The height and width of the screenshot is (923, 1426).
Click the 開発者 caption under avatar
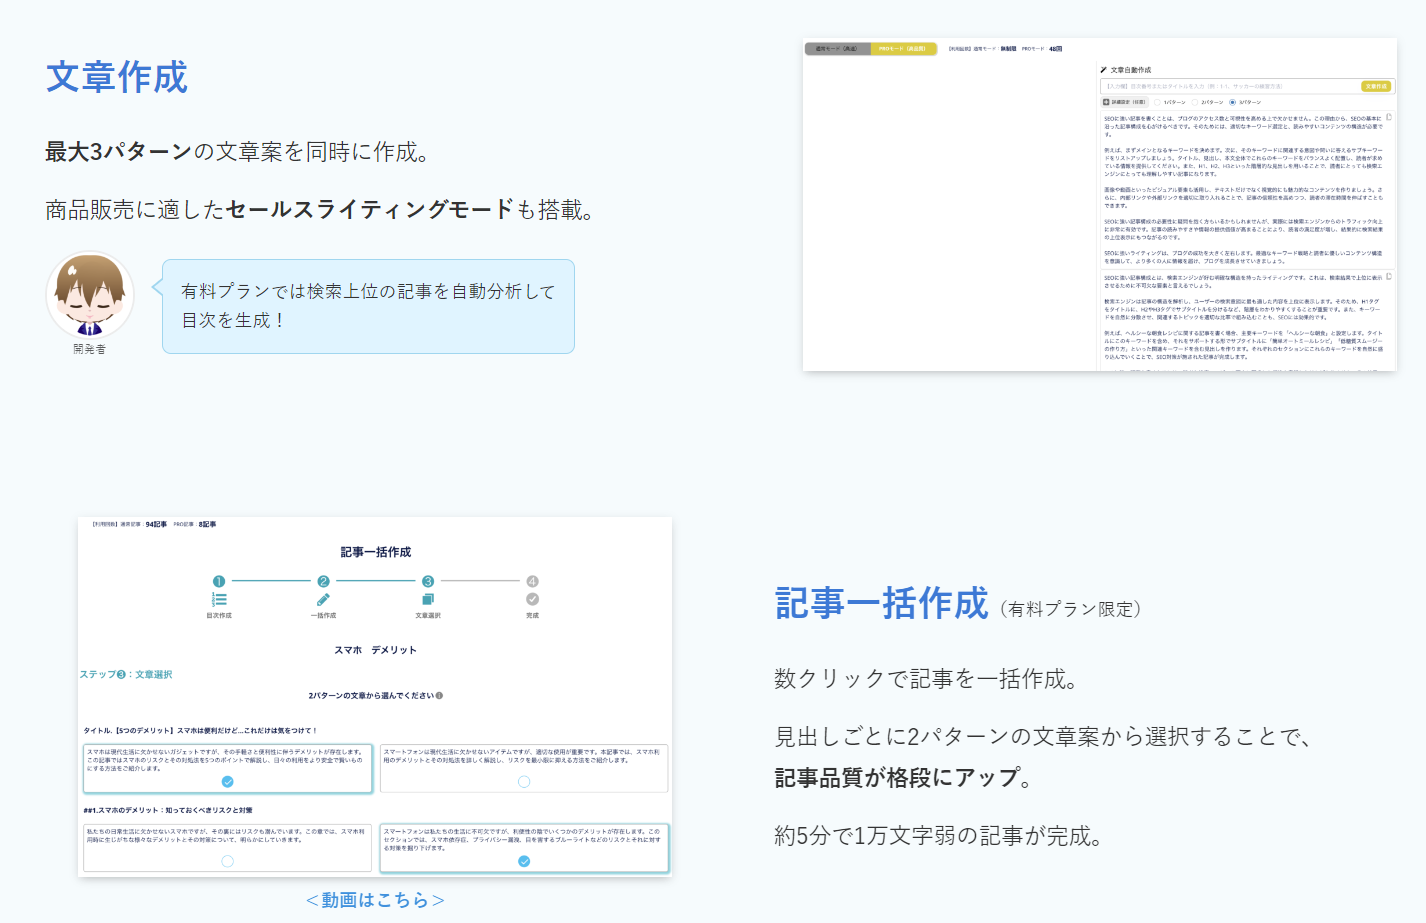(89, 349)
